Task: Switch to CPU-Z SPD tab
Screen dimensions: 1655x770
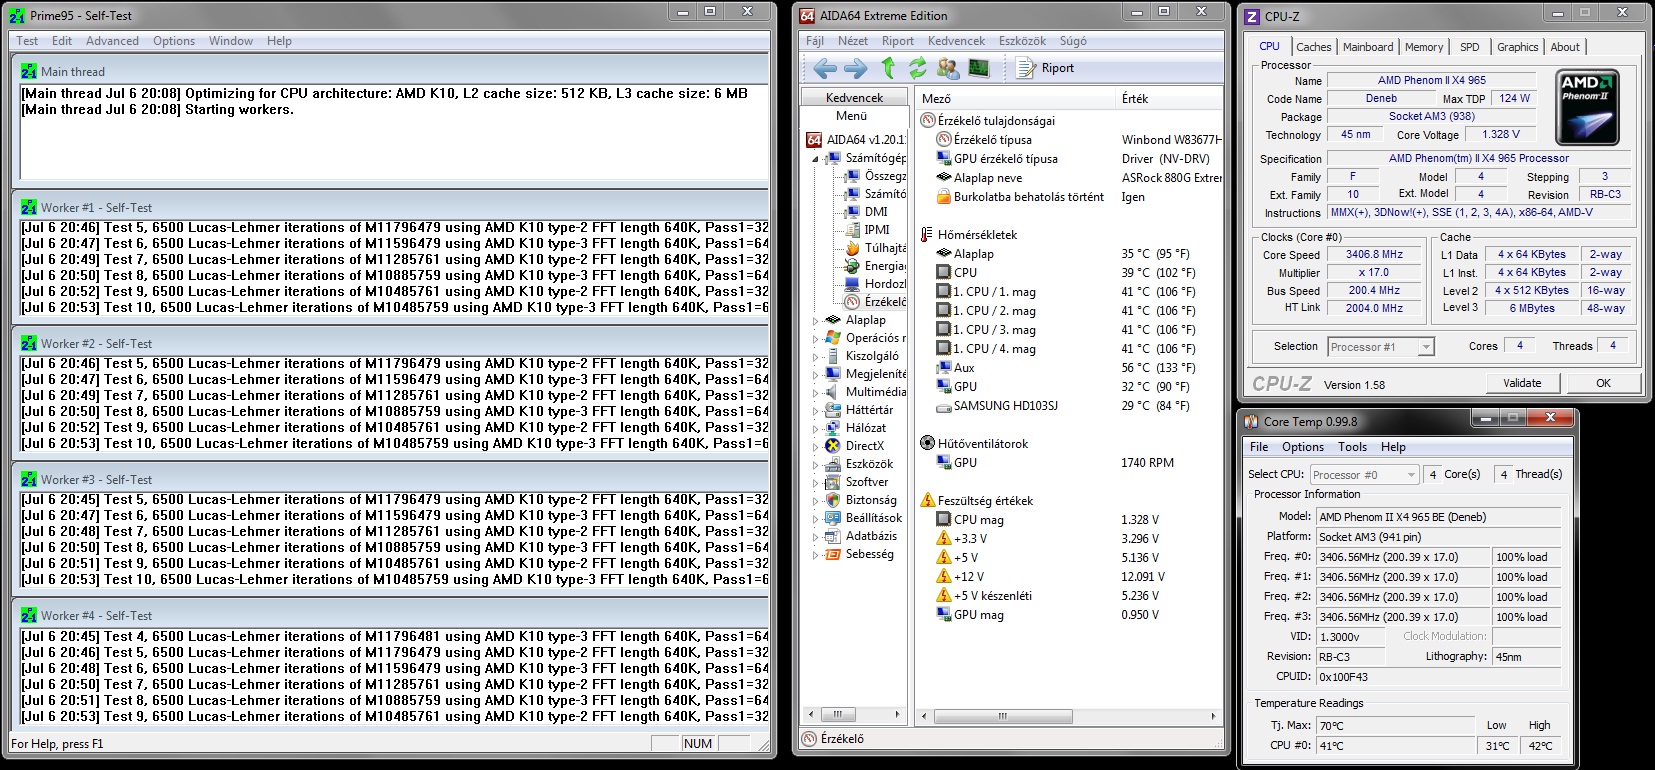Action: point(1469,47)
